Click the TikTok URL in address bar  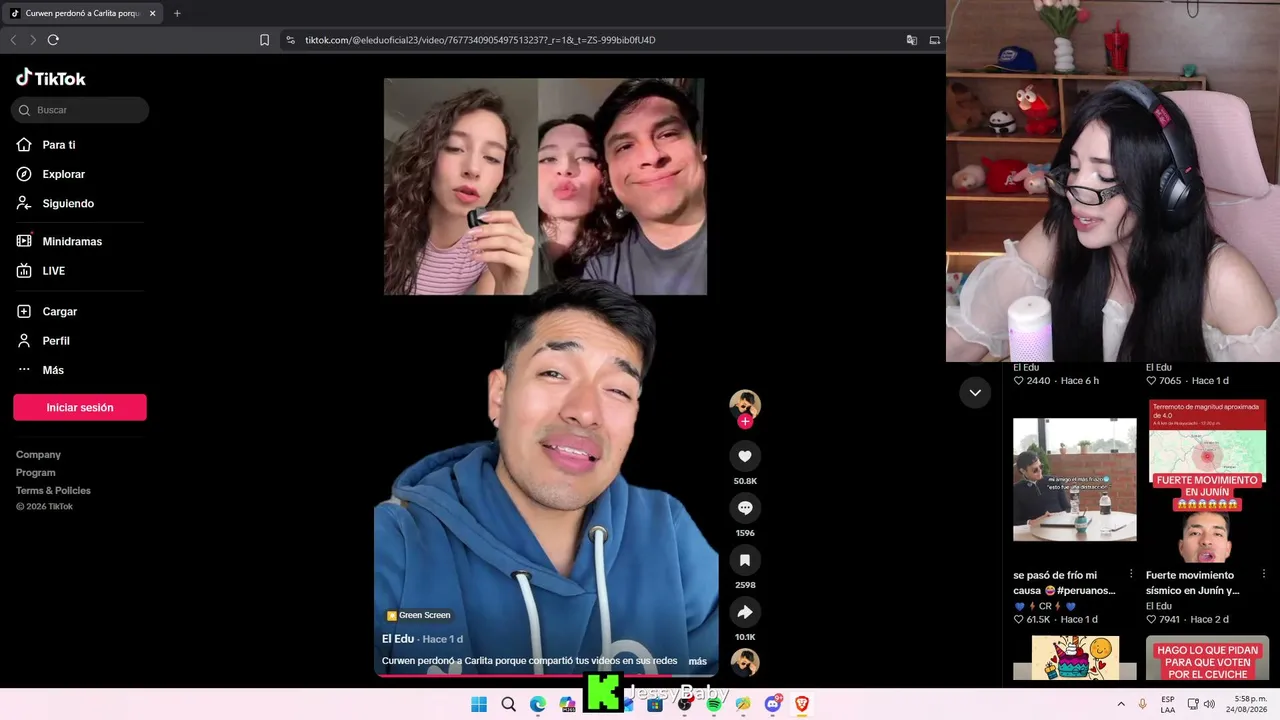(x=480, y=40)
